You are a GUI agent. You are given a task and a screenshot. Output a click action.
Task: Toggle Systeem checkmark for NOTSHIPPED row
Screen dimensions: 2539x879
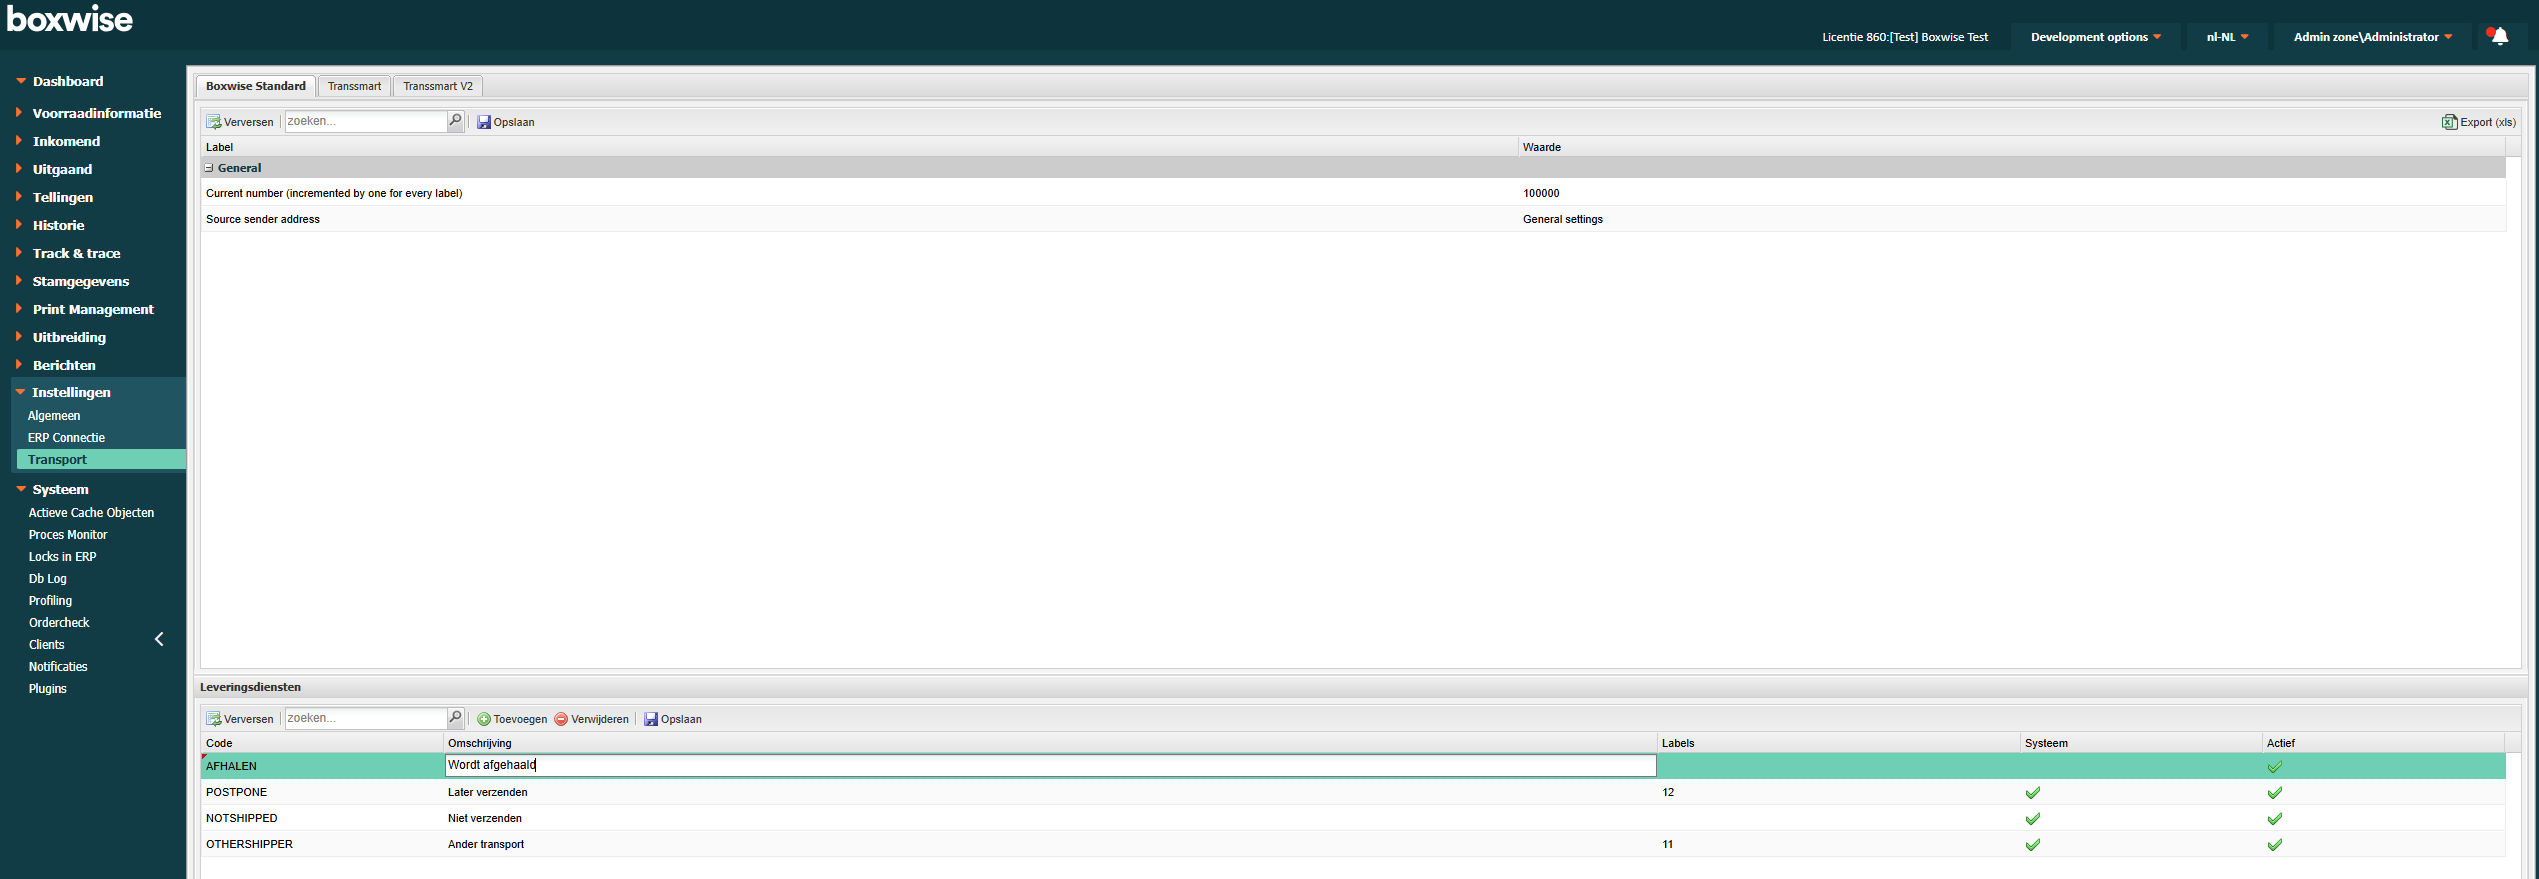(x=2032, y=819)
